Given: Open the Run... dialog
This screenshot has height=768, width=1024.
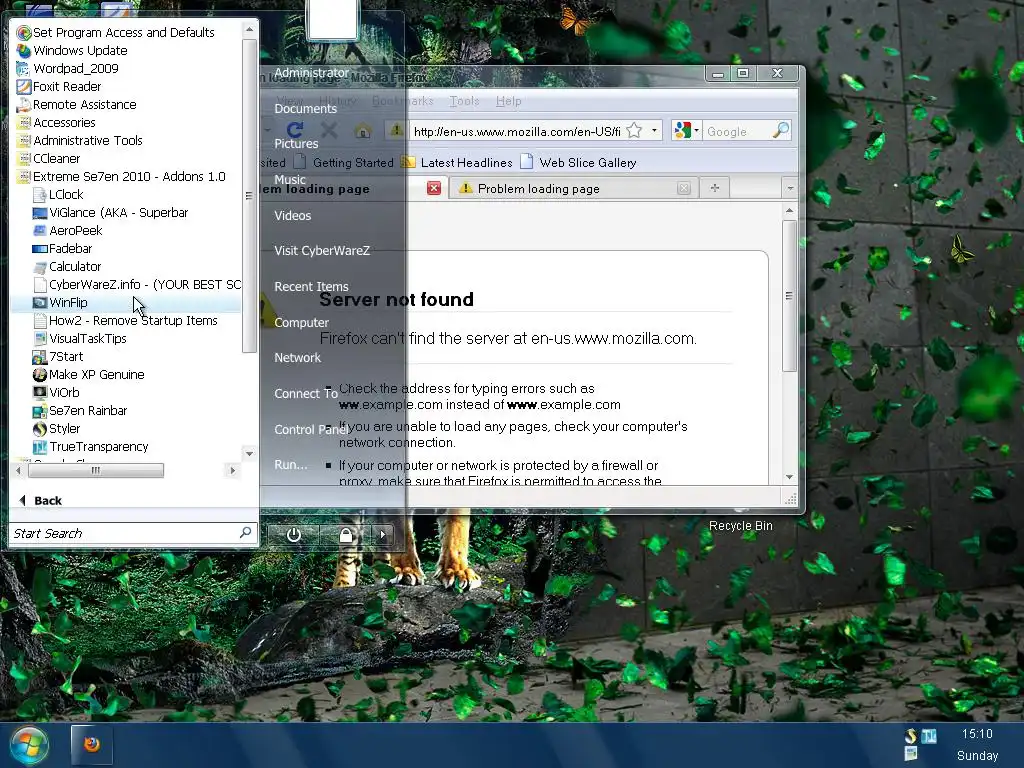Looking at the screenshot, I should pos(291,465).
